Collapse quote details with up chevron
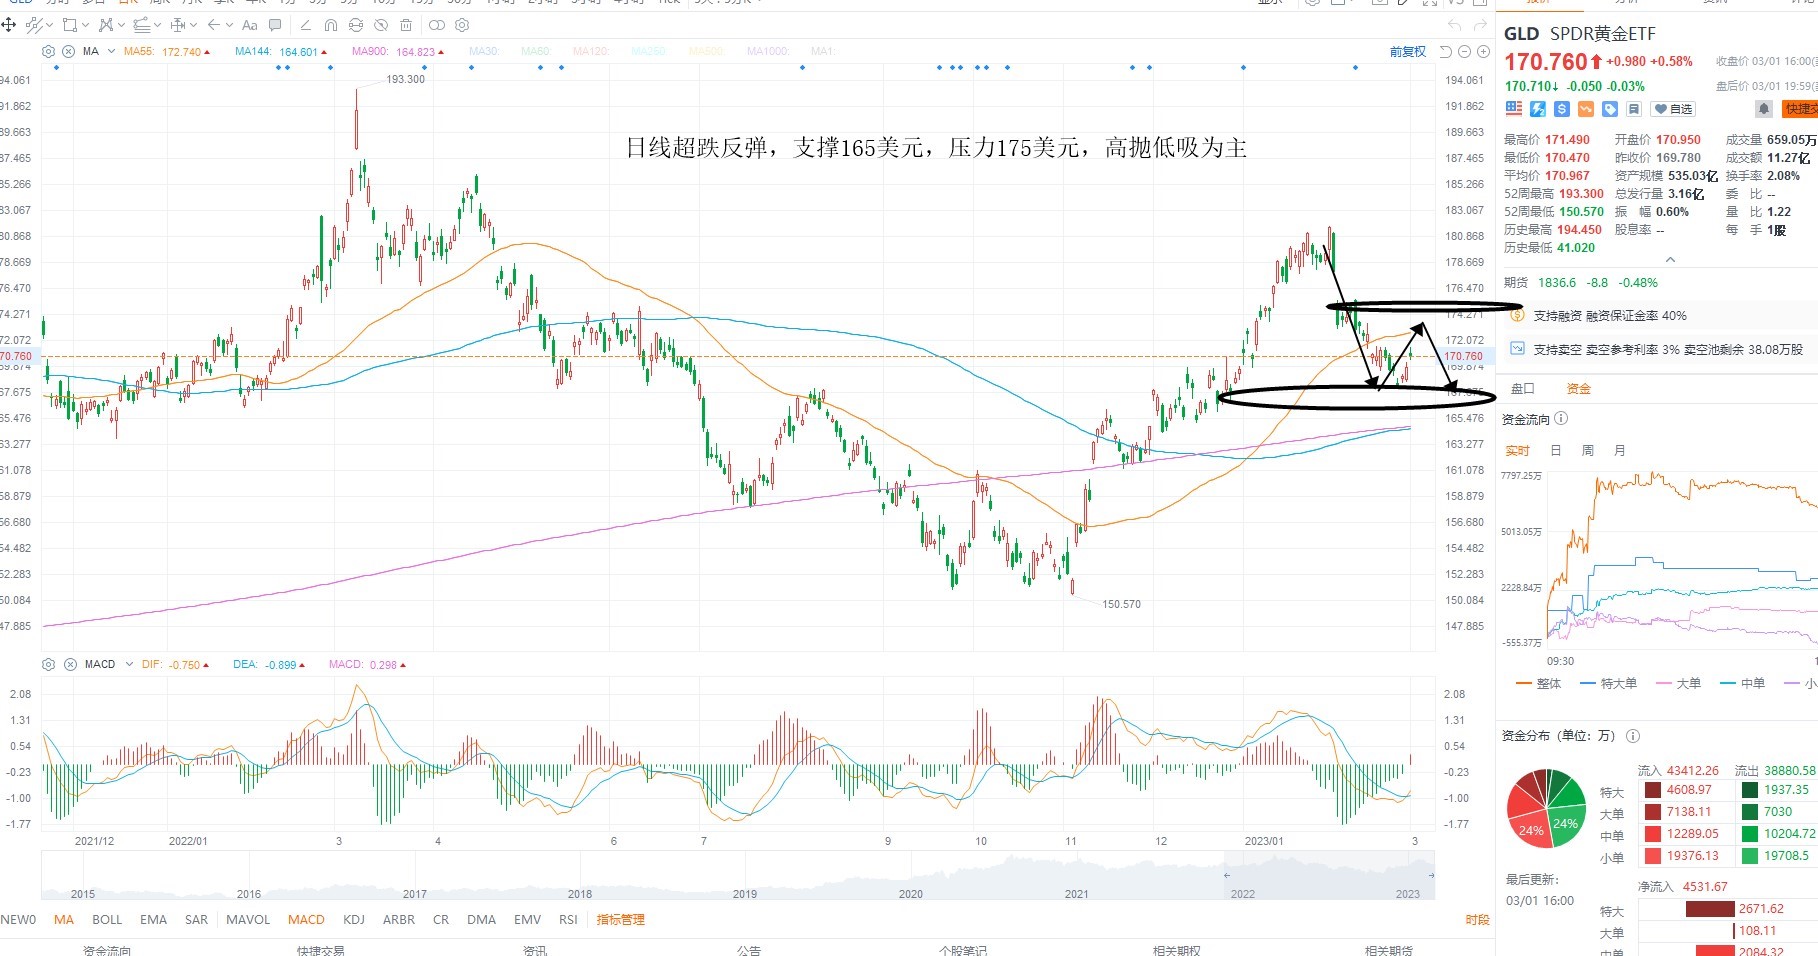 (1669, 260)
